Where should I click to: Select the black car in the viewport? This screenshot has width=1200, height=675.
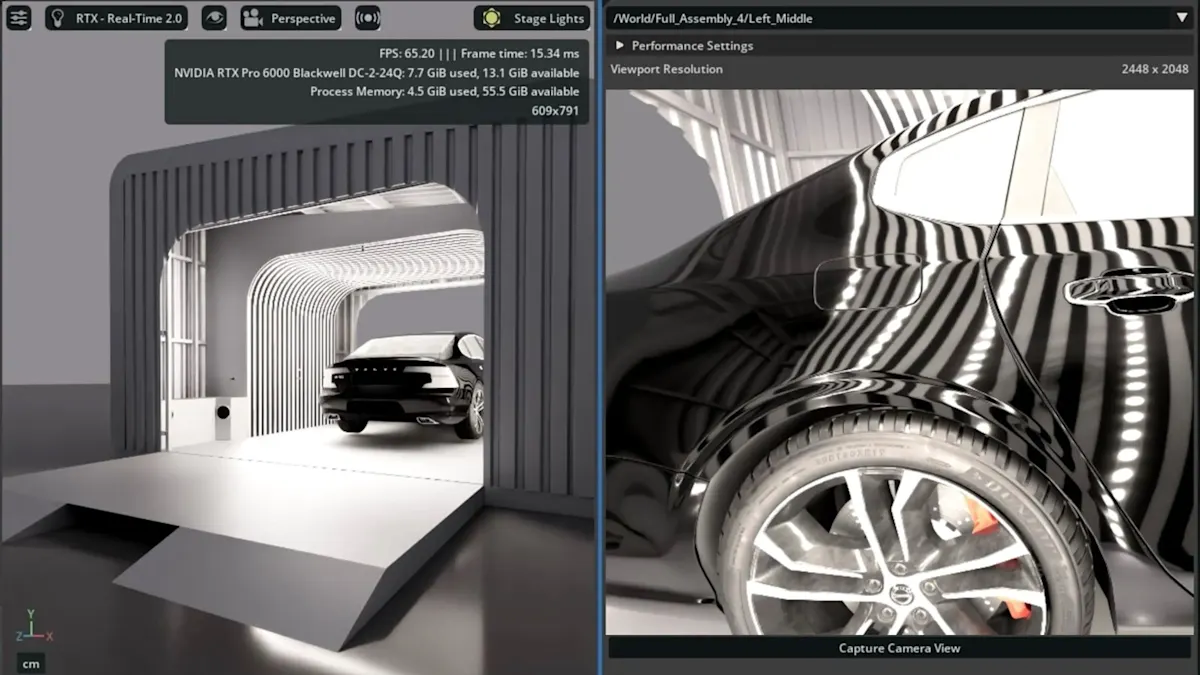coord(404,387)
